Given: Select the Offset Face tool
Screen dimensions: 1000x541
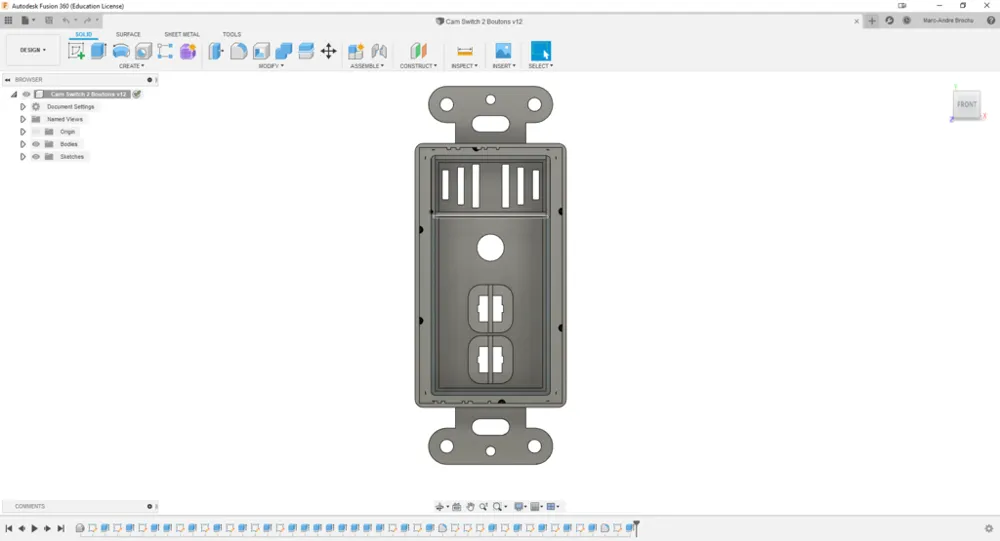Looking at the screenshot, I should [306, 51].
